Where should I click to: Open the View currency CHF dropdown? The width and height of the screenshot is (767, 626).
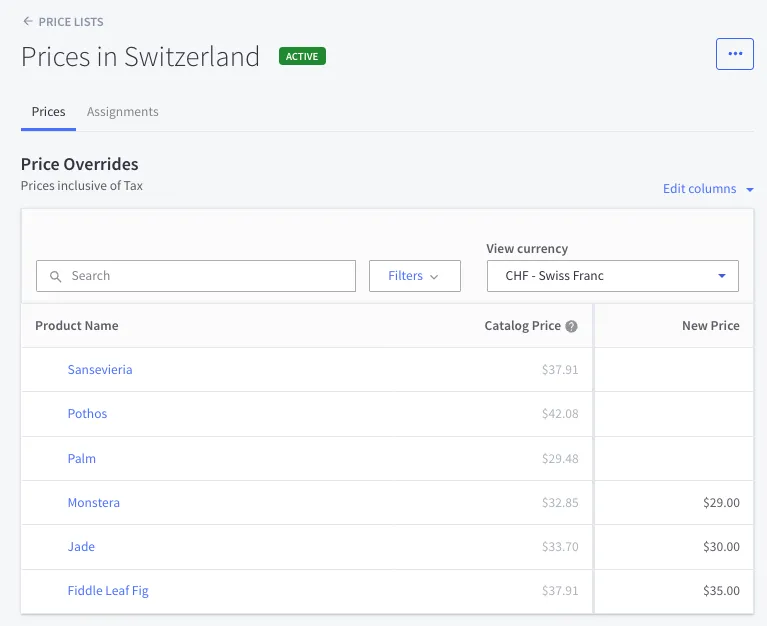612,276
